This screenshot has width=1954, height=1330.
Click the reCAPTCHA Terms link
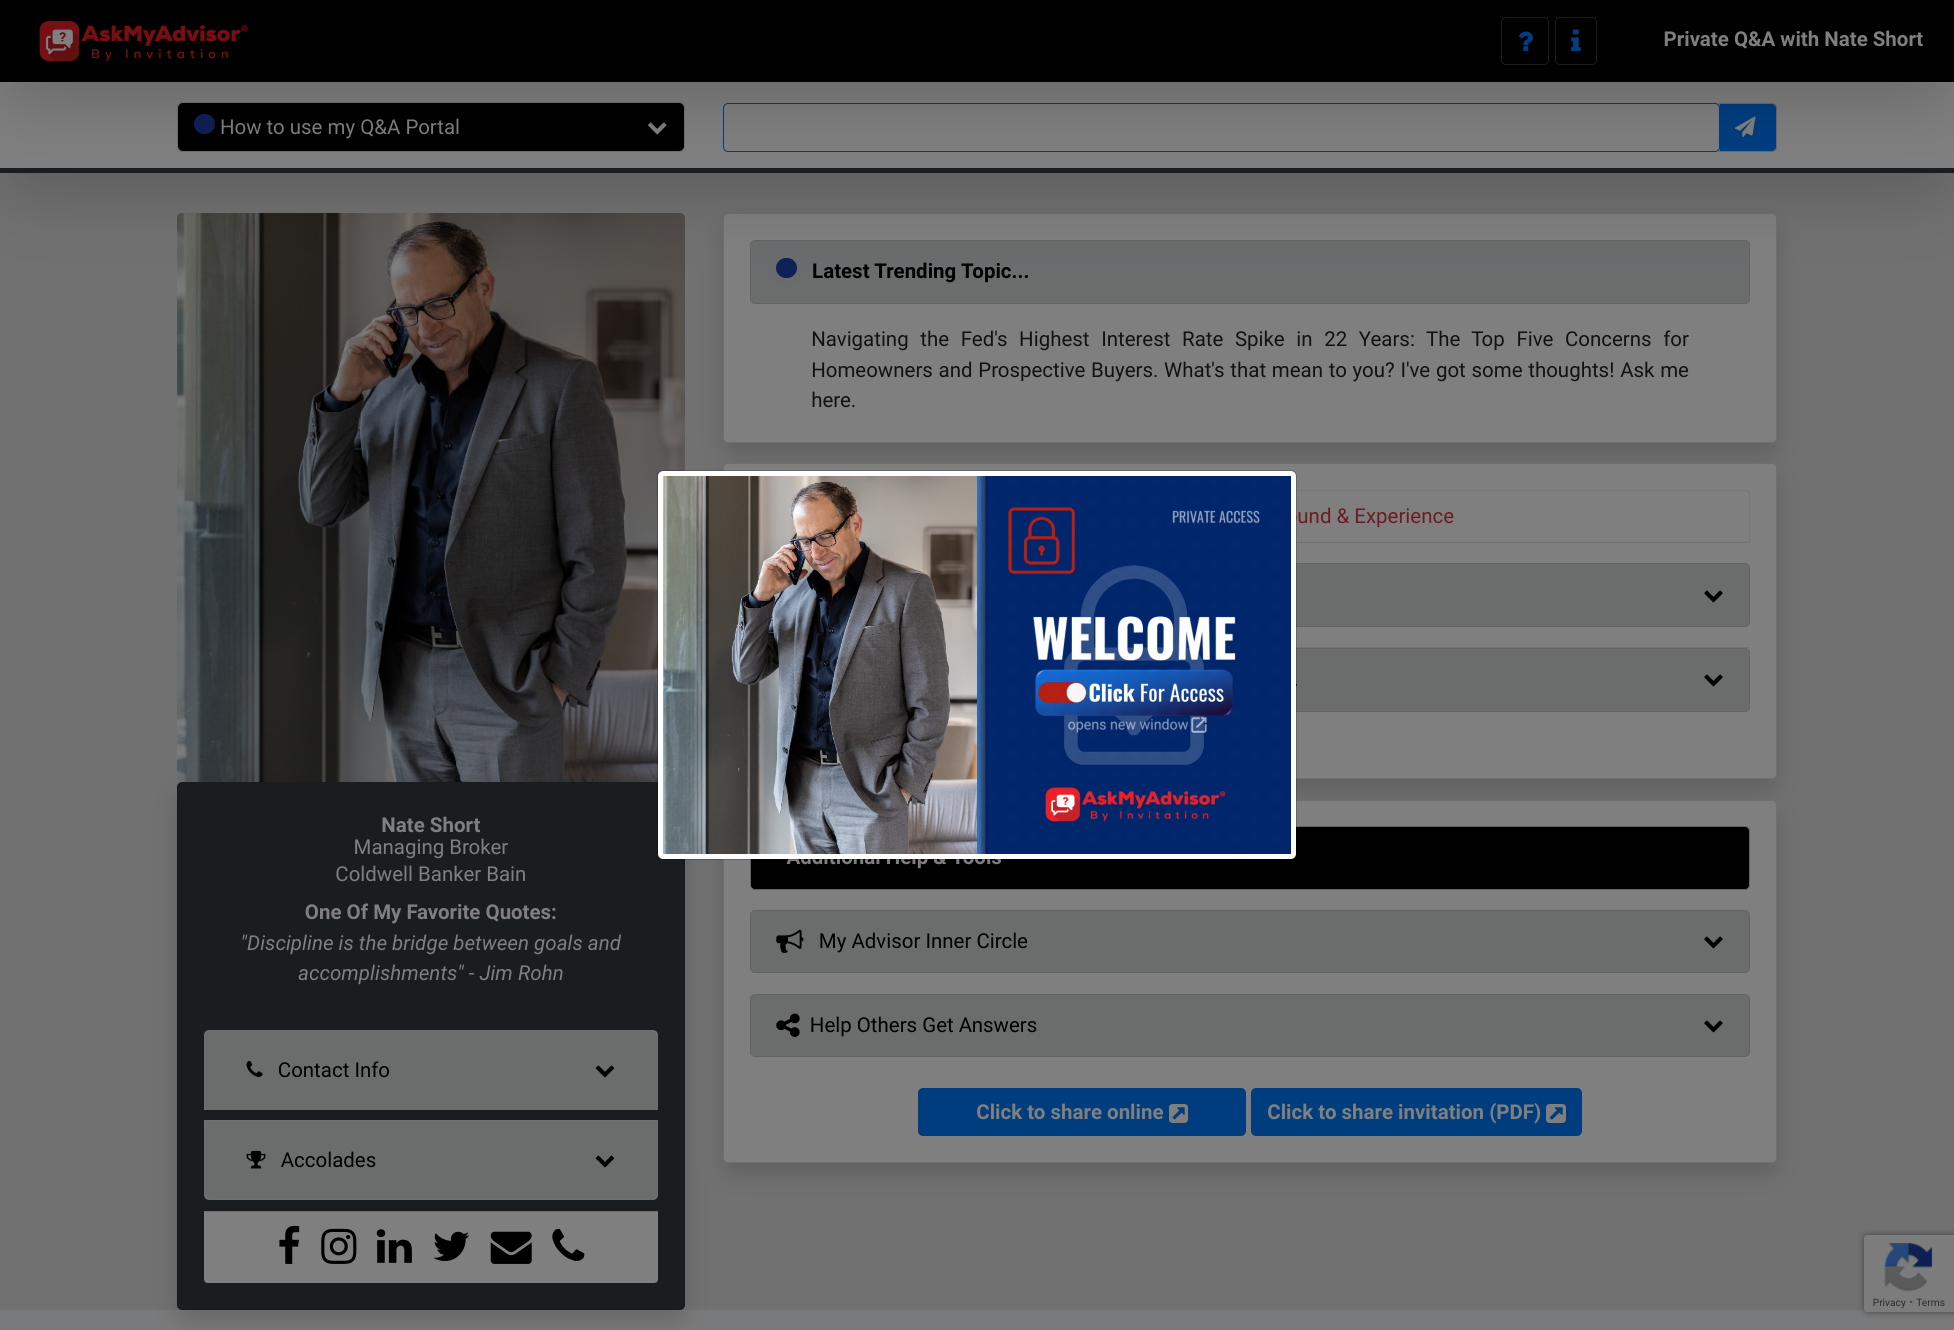click(x=1930, y=1302)
